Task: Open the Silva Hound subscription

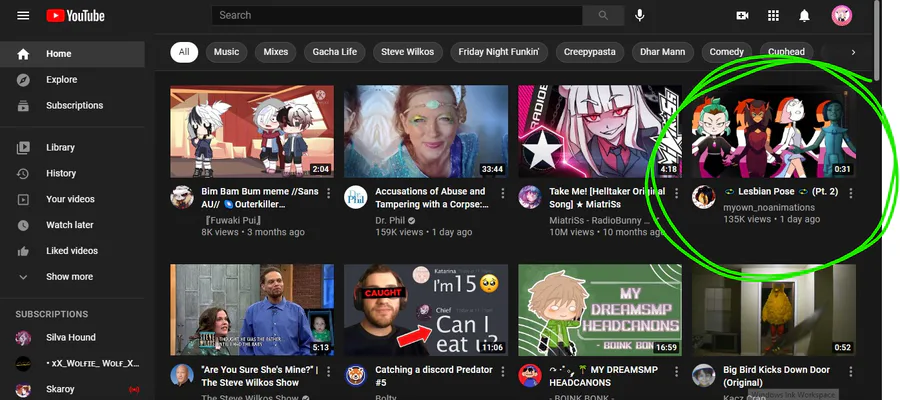Action: pos(72,337)
